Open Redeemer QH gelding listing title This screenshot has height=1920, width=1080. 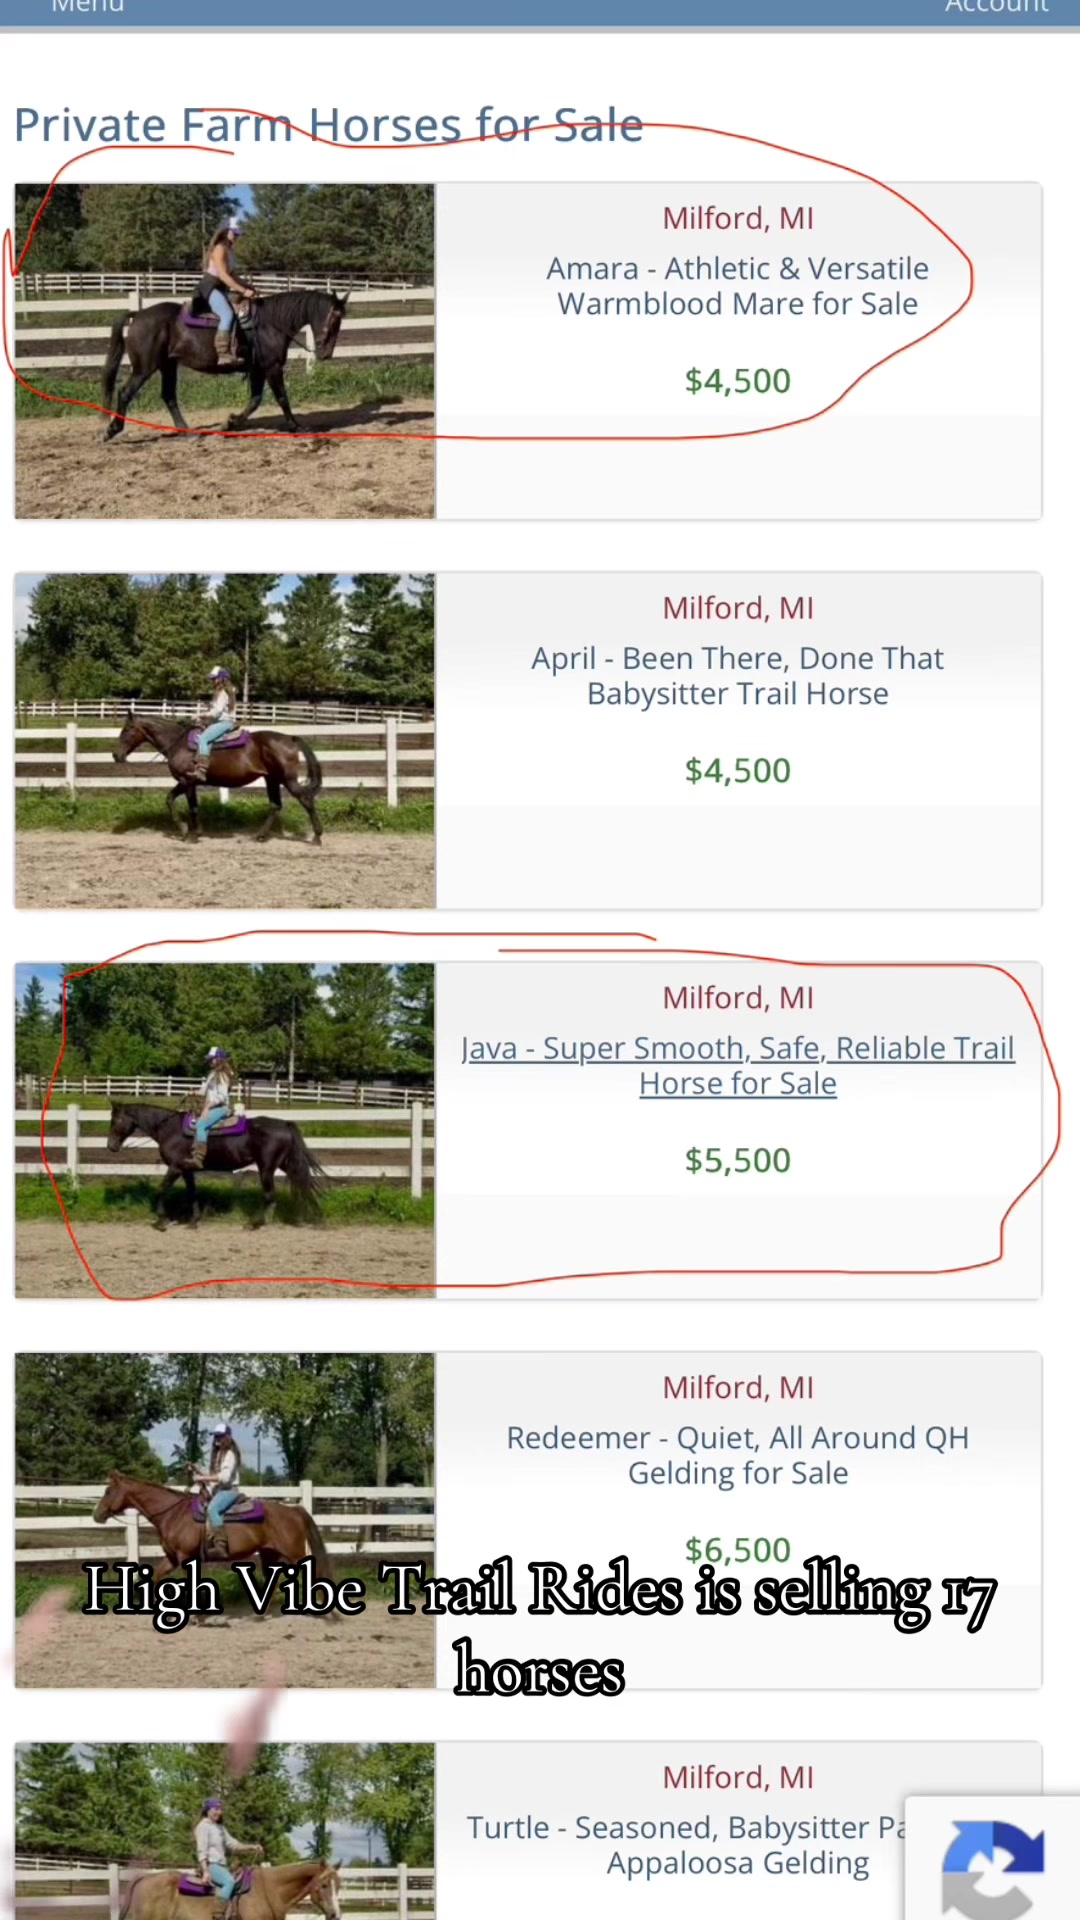[x=738, y=1456]
